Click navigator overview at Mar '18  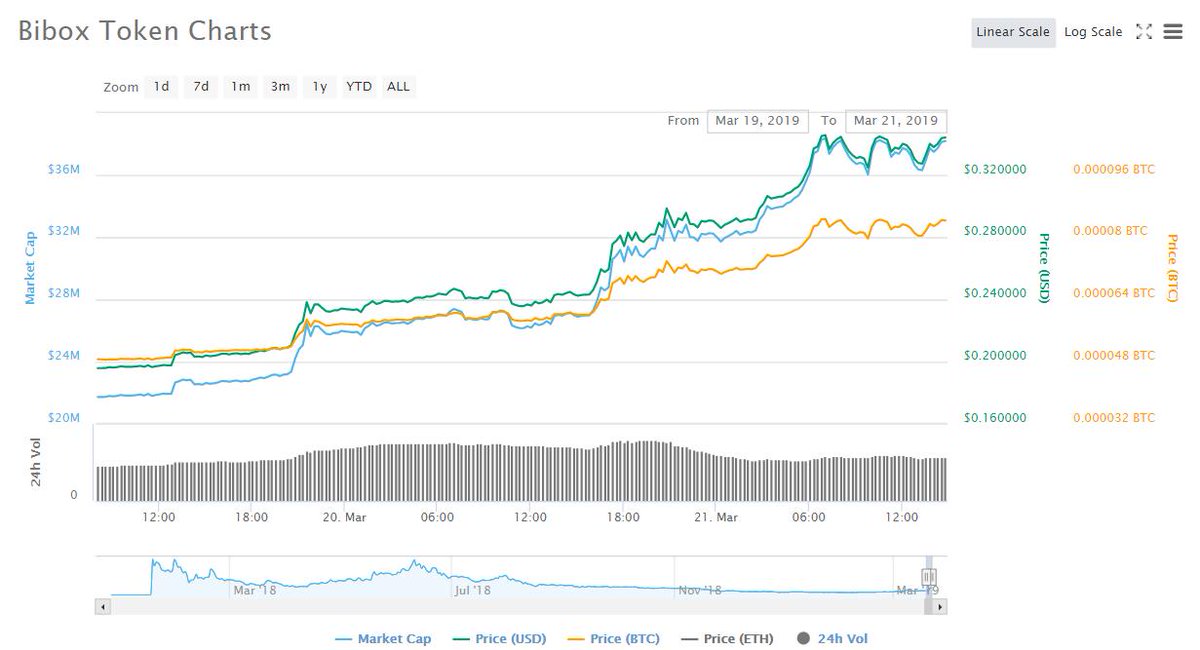tap(254, 590)
